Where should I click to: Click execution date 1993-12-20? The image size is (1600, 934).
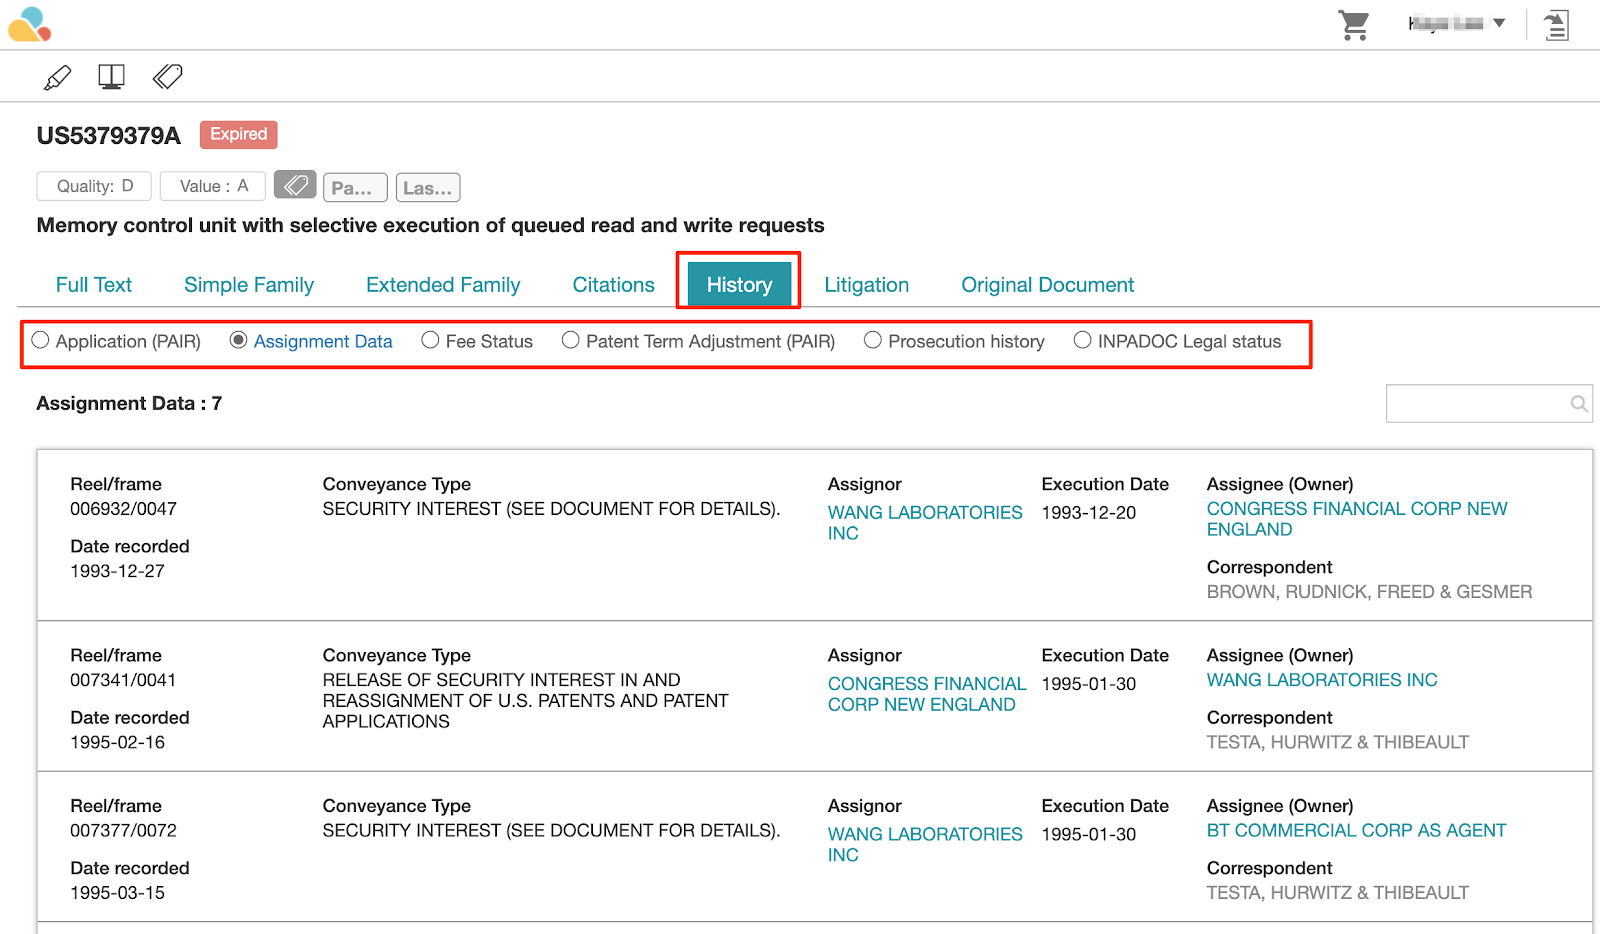(1088, 512)
